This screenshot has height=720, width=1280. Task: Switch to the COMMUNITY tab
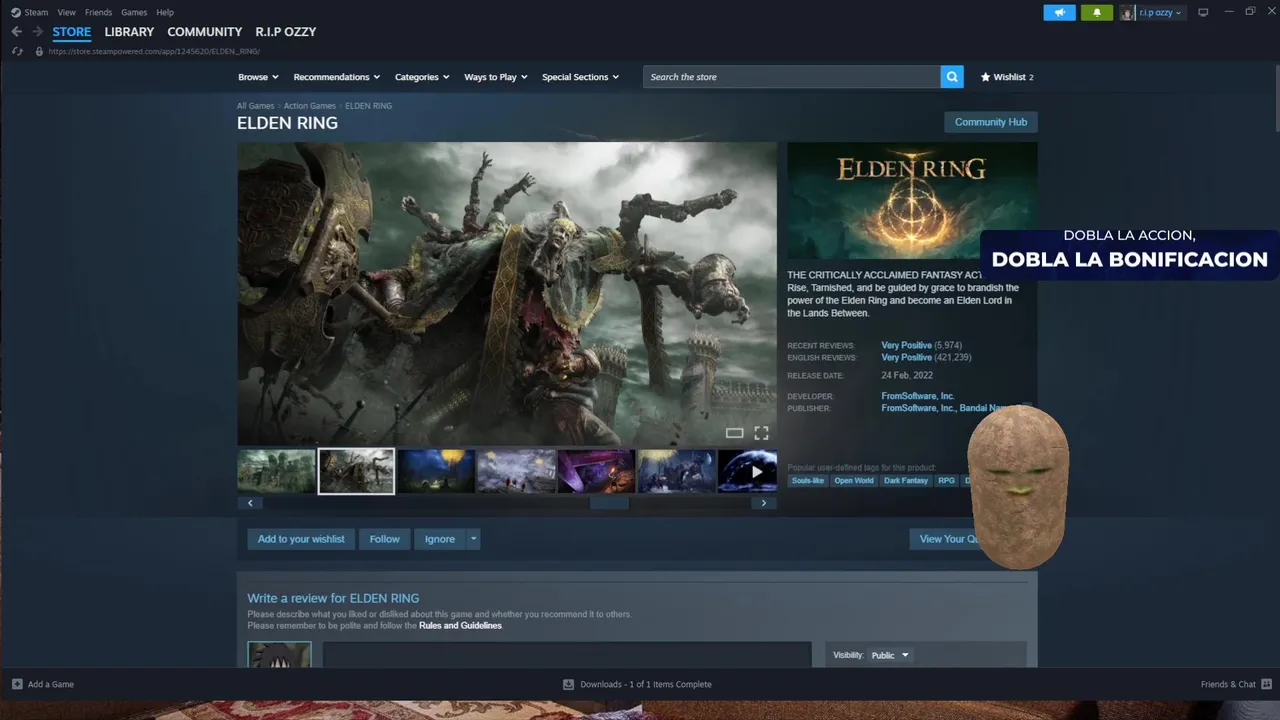click(205, 32)
